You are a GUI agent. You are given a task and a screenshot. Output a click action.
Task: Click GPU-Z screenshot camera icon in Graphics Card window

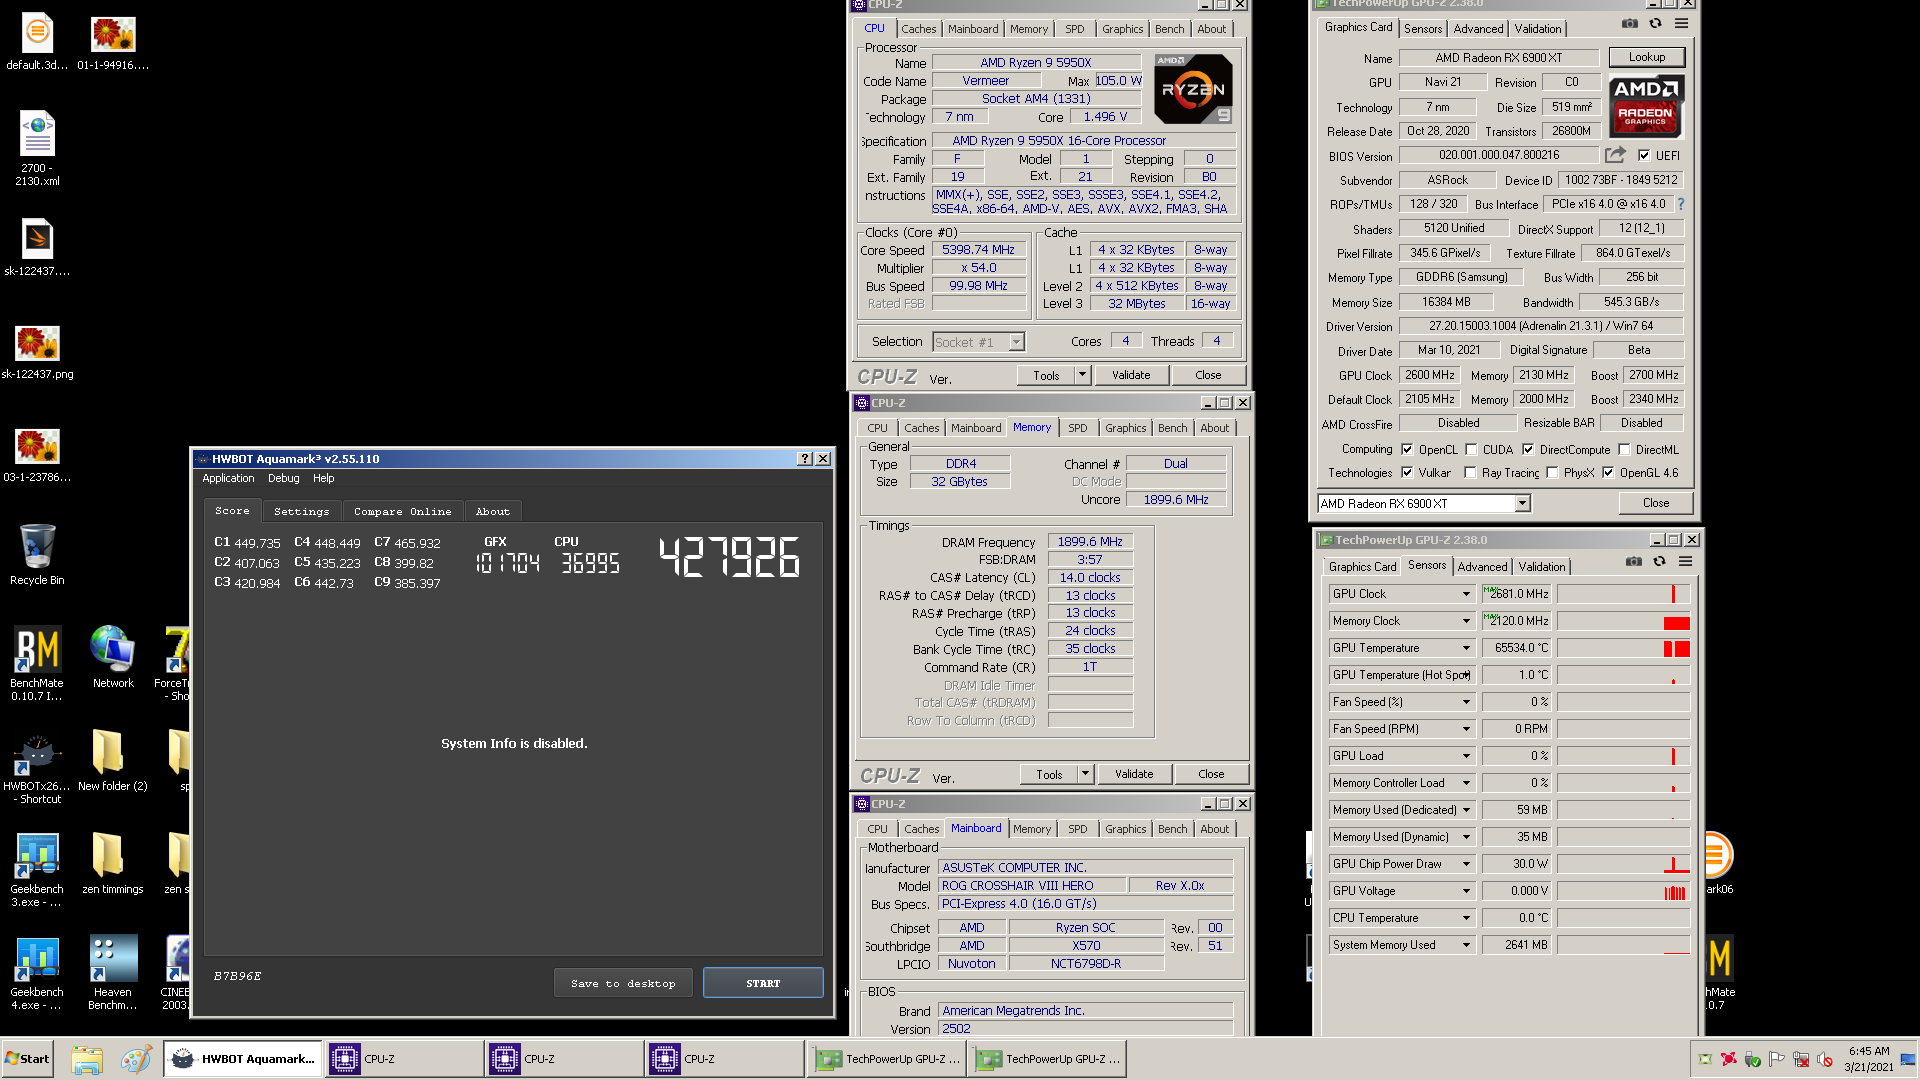tap(1630, 24)
